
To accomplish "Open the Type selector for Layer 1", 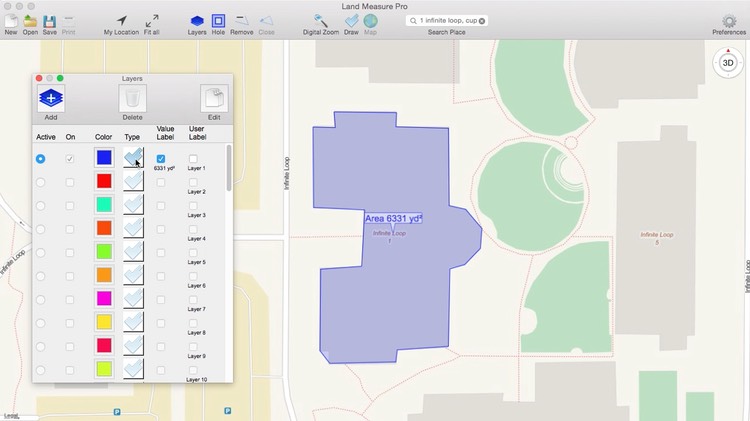I will [x=133, y=158].
